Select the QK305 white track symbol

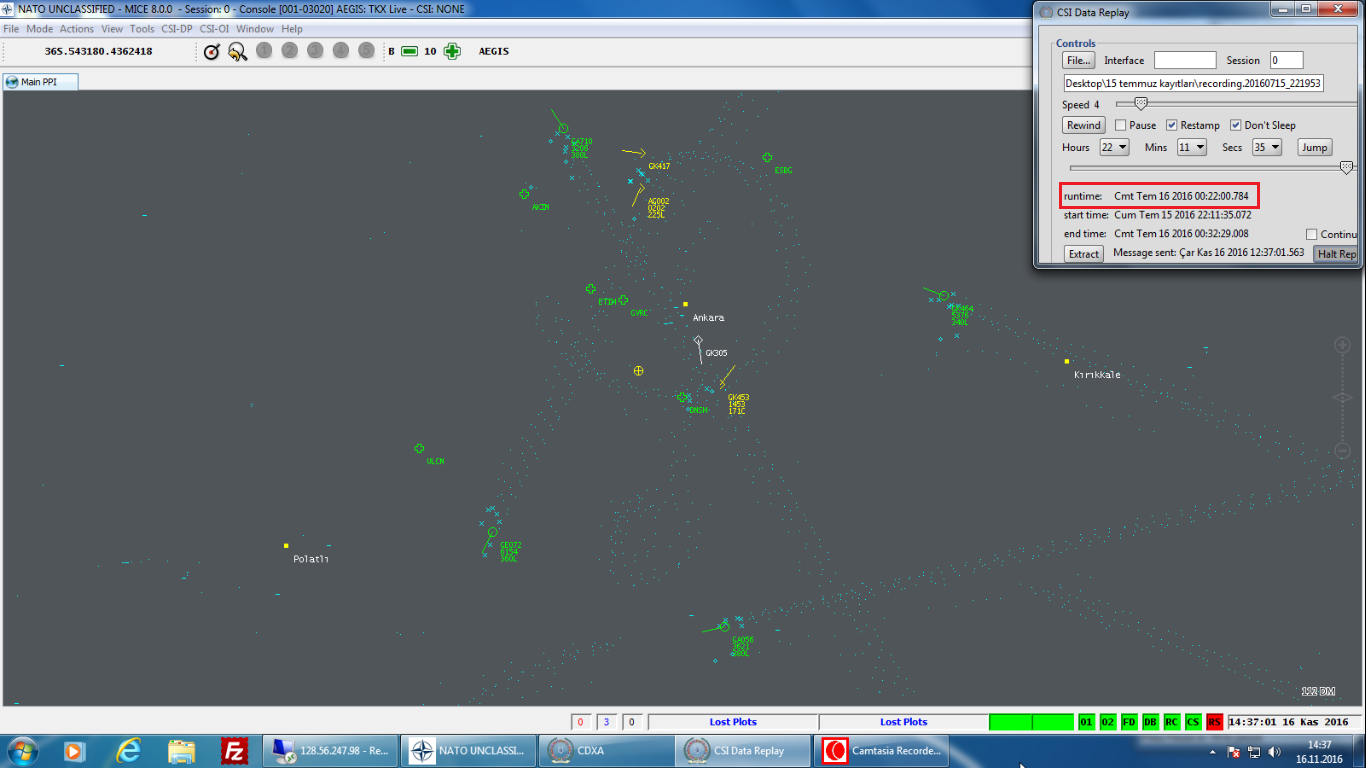click(698, 341)
